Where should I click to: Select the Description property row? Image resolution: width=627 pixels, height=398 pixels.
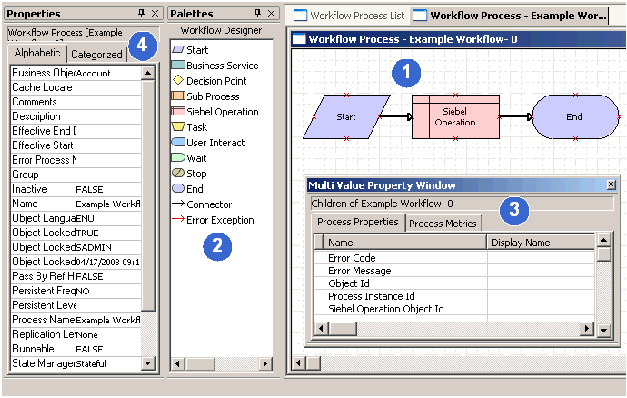[76, 116]
